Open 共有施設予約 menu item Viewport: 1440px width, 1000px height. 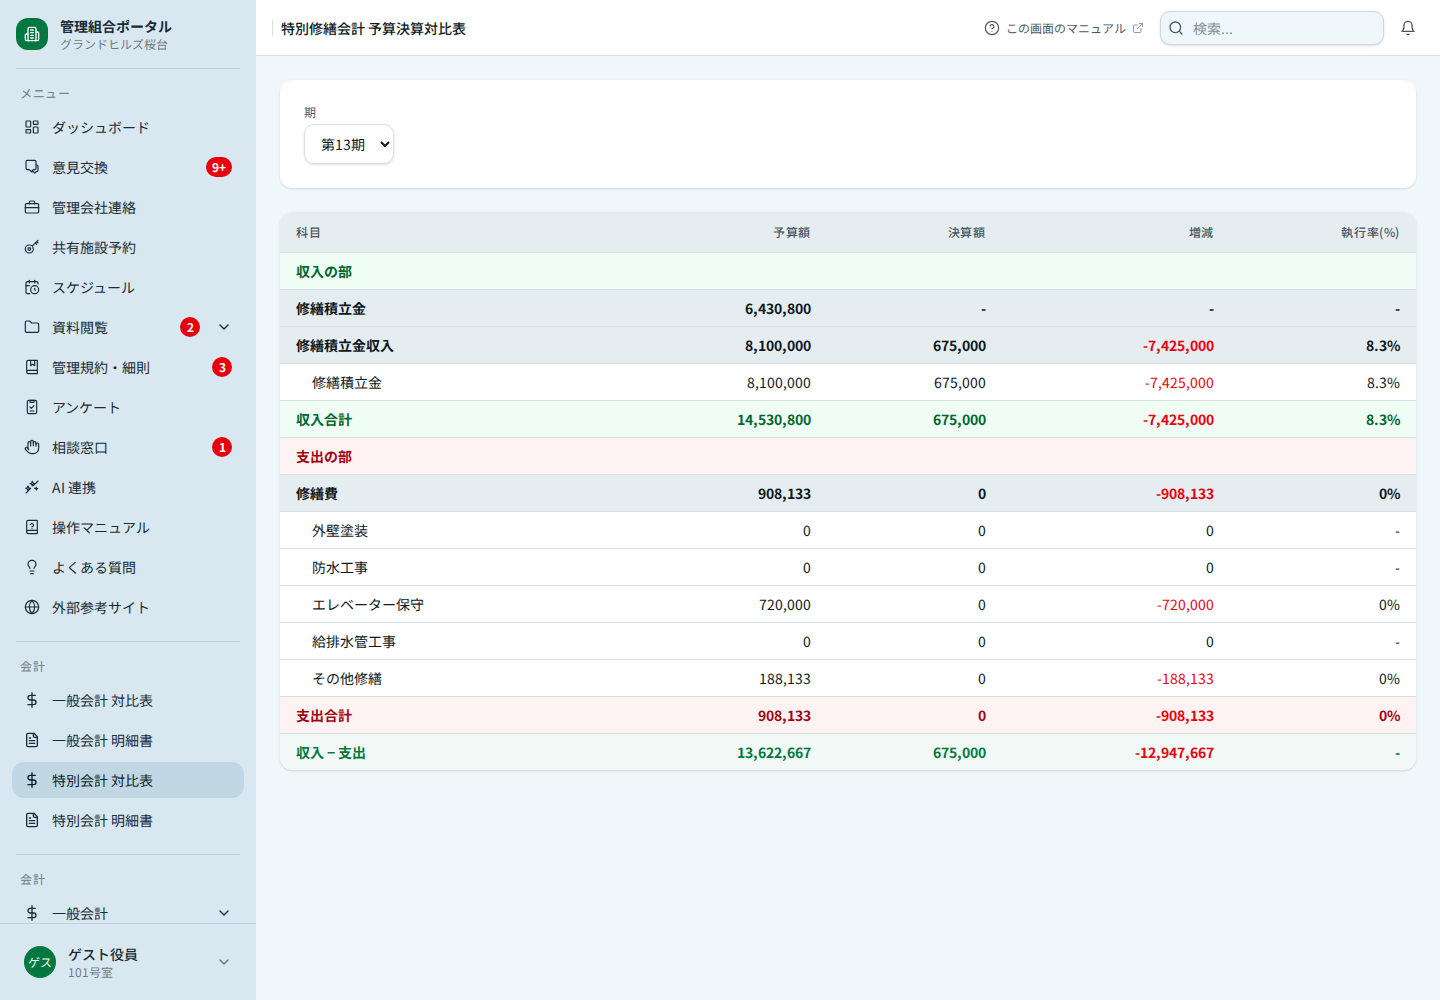pos(128,247)
